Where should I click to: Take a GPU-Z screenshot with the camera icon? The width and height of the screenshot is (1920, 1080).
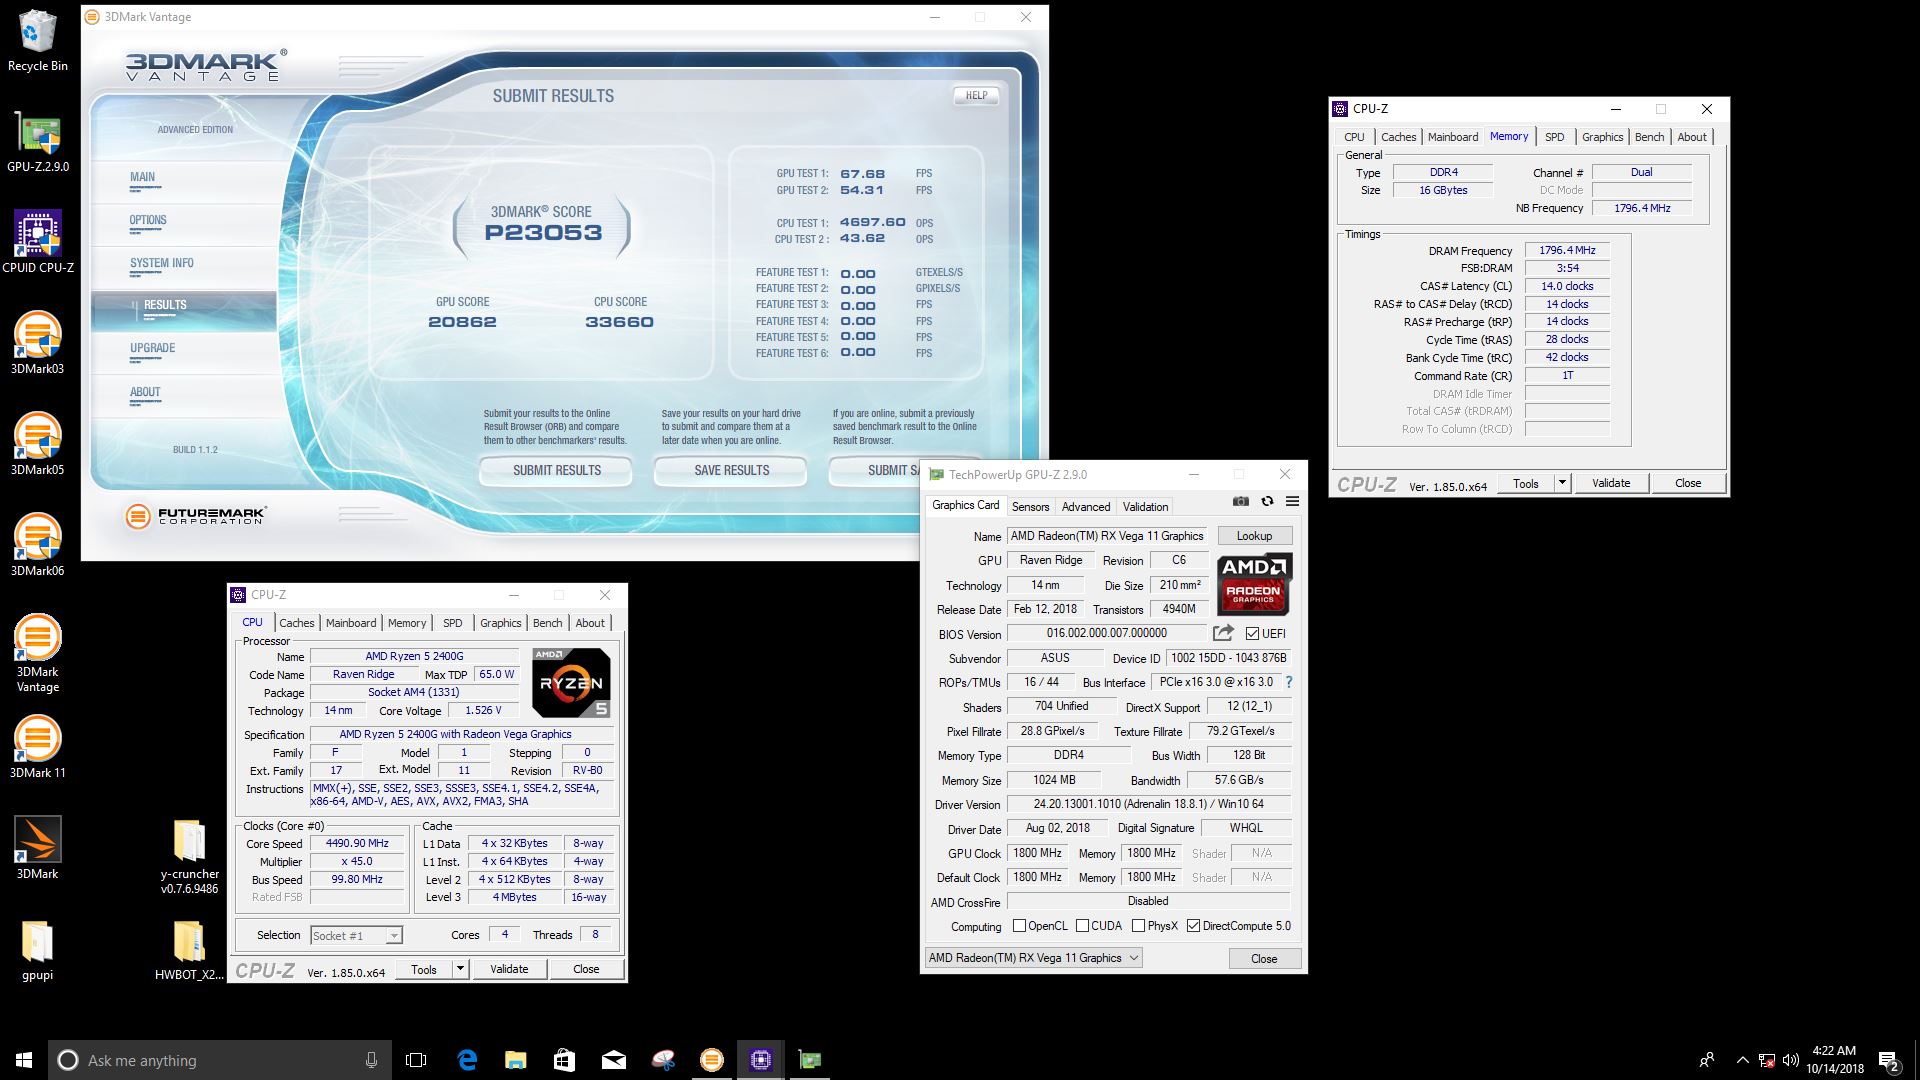1240,502
